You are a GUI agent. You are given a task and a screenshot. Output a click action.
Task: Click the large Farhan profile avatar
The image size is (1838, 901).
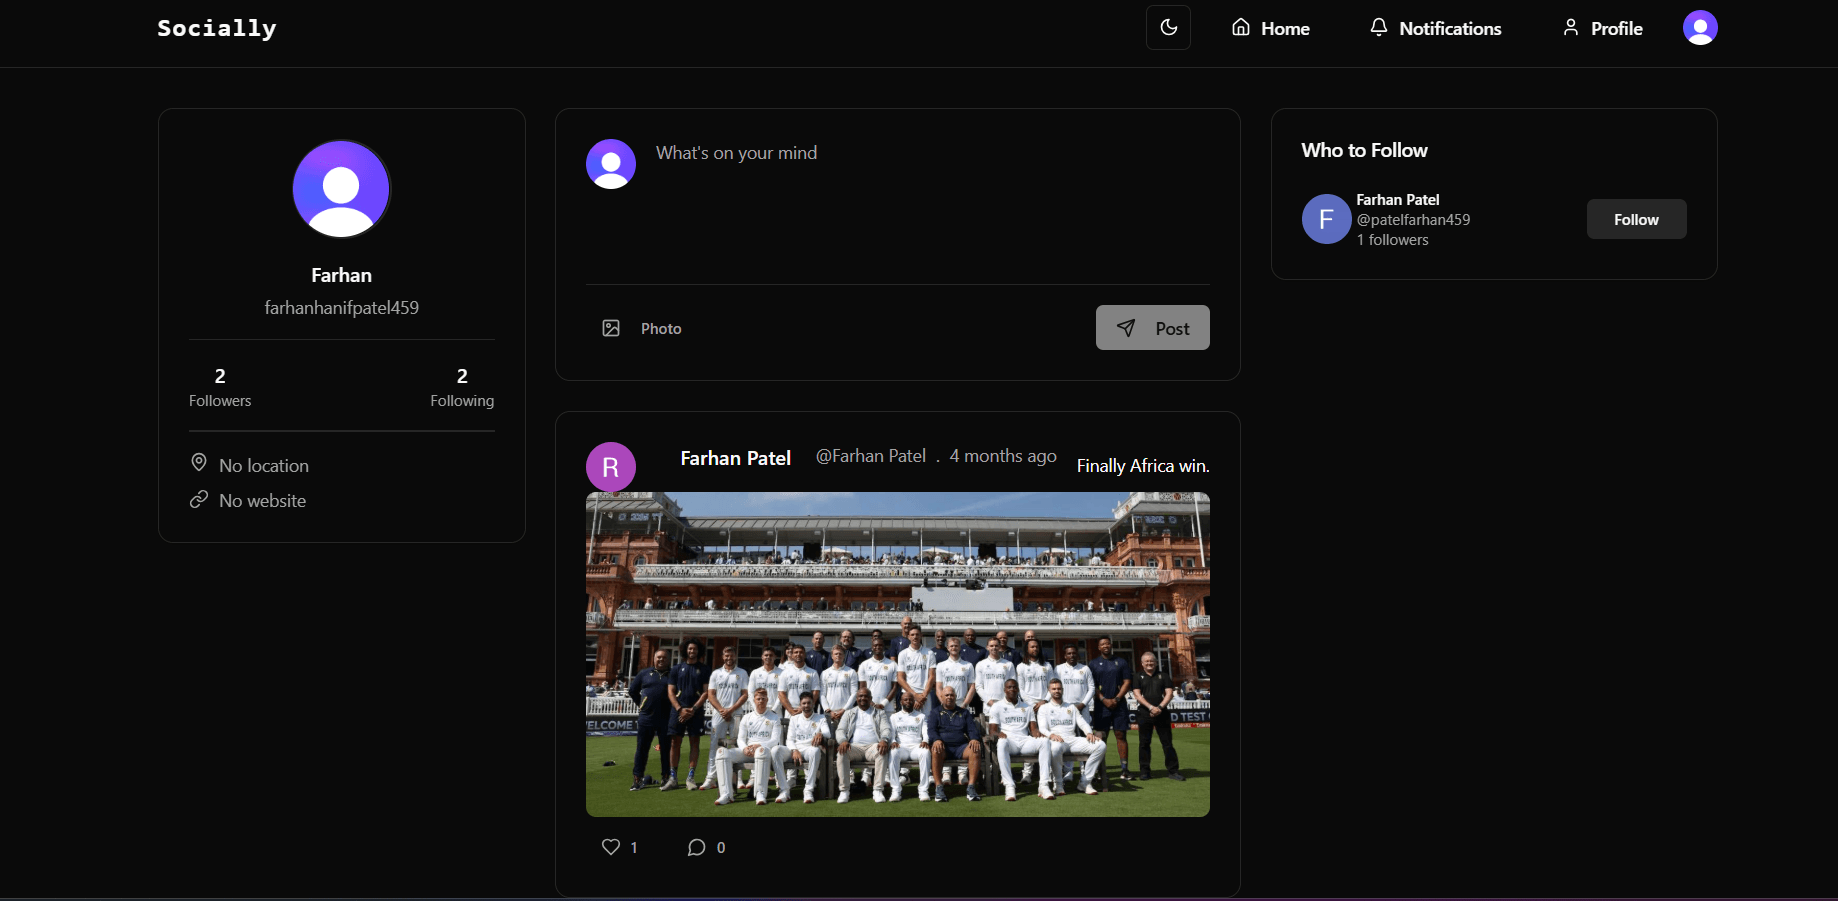tap(341, 189)
